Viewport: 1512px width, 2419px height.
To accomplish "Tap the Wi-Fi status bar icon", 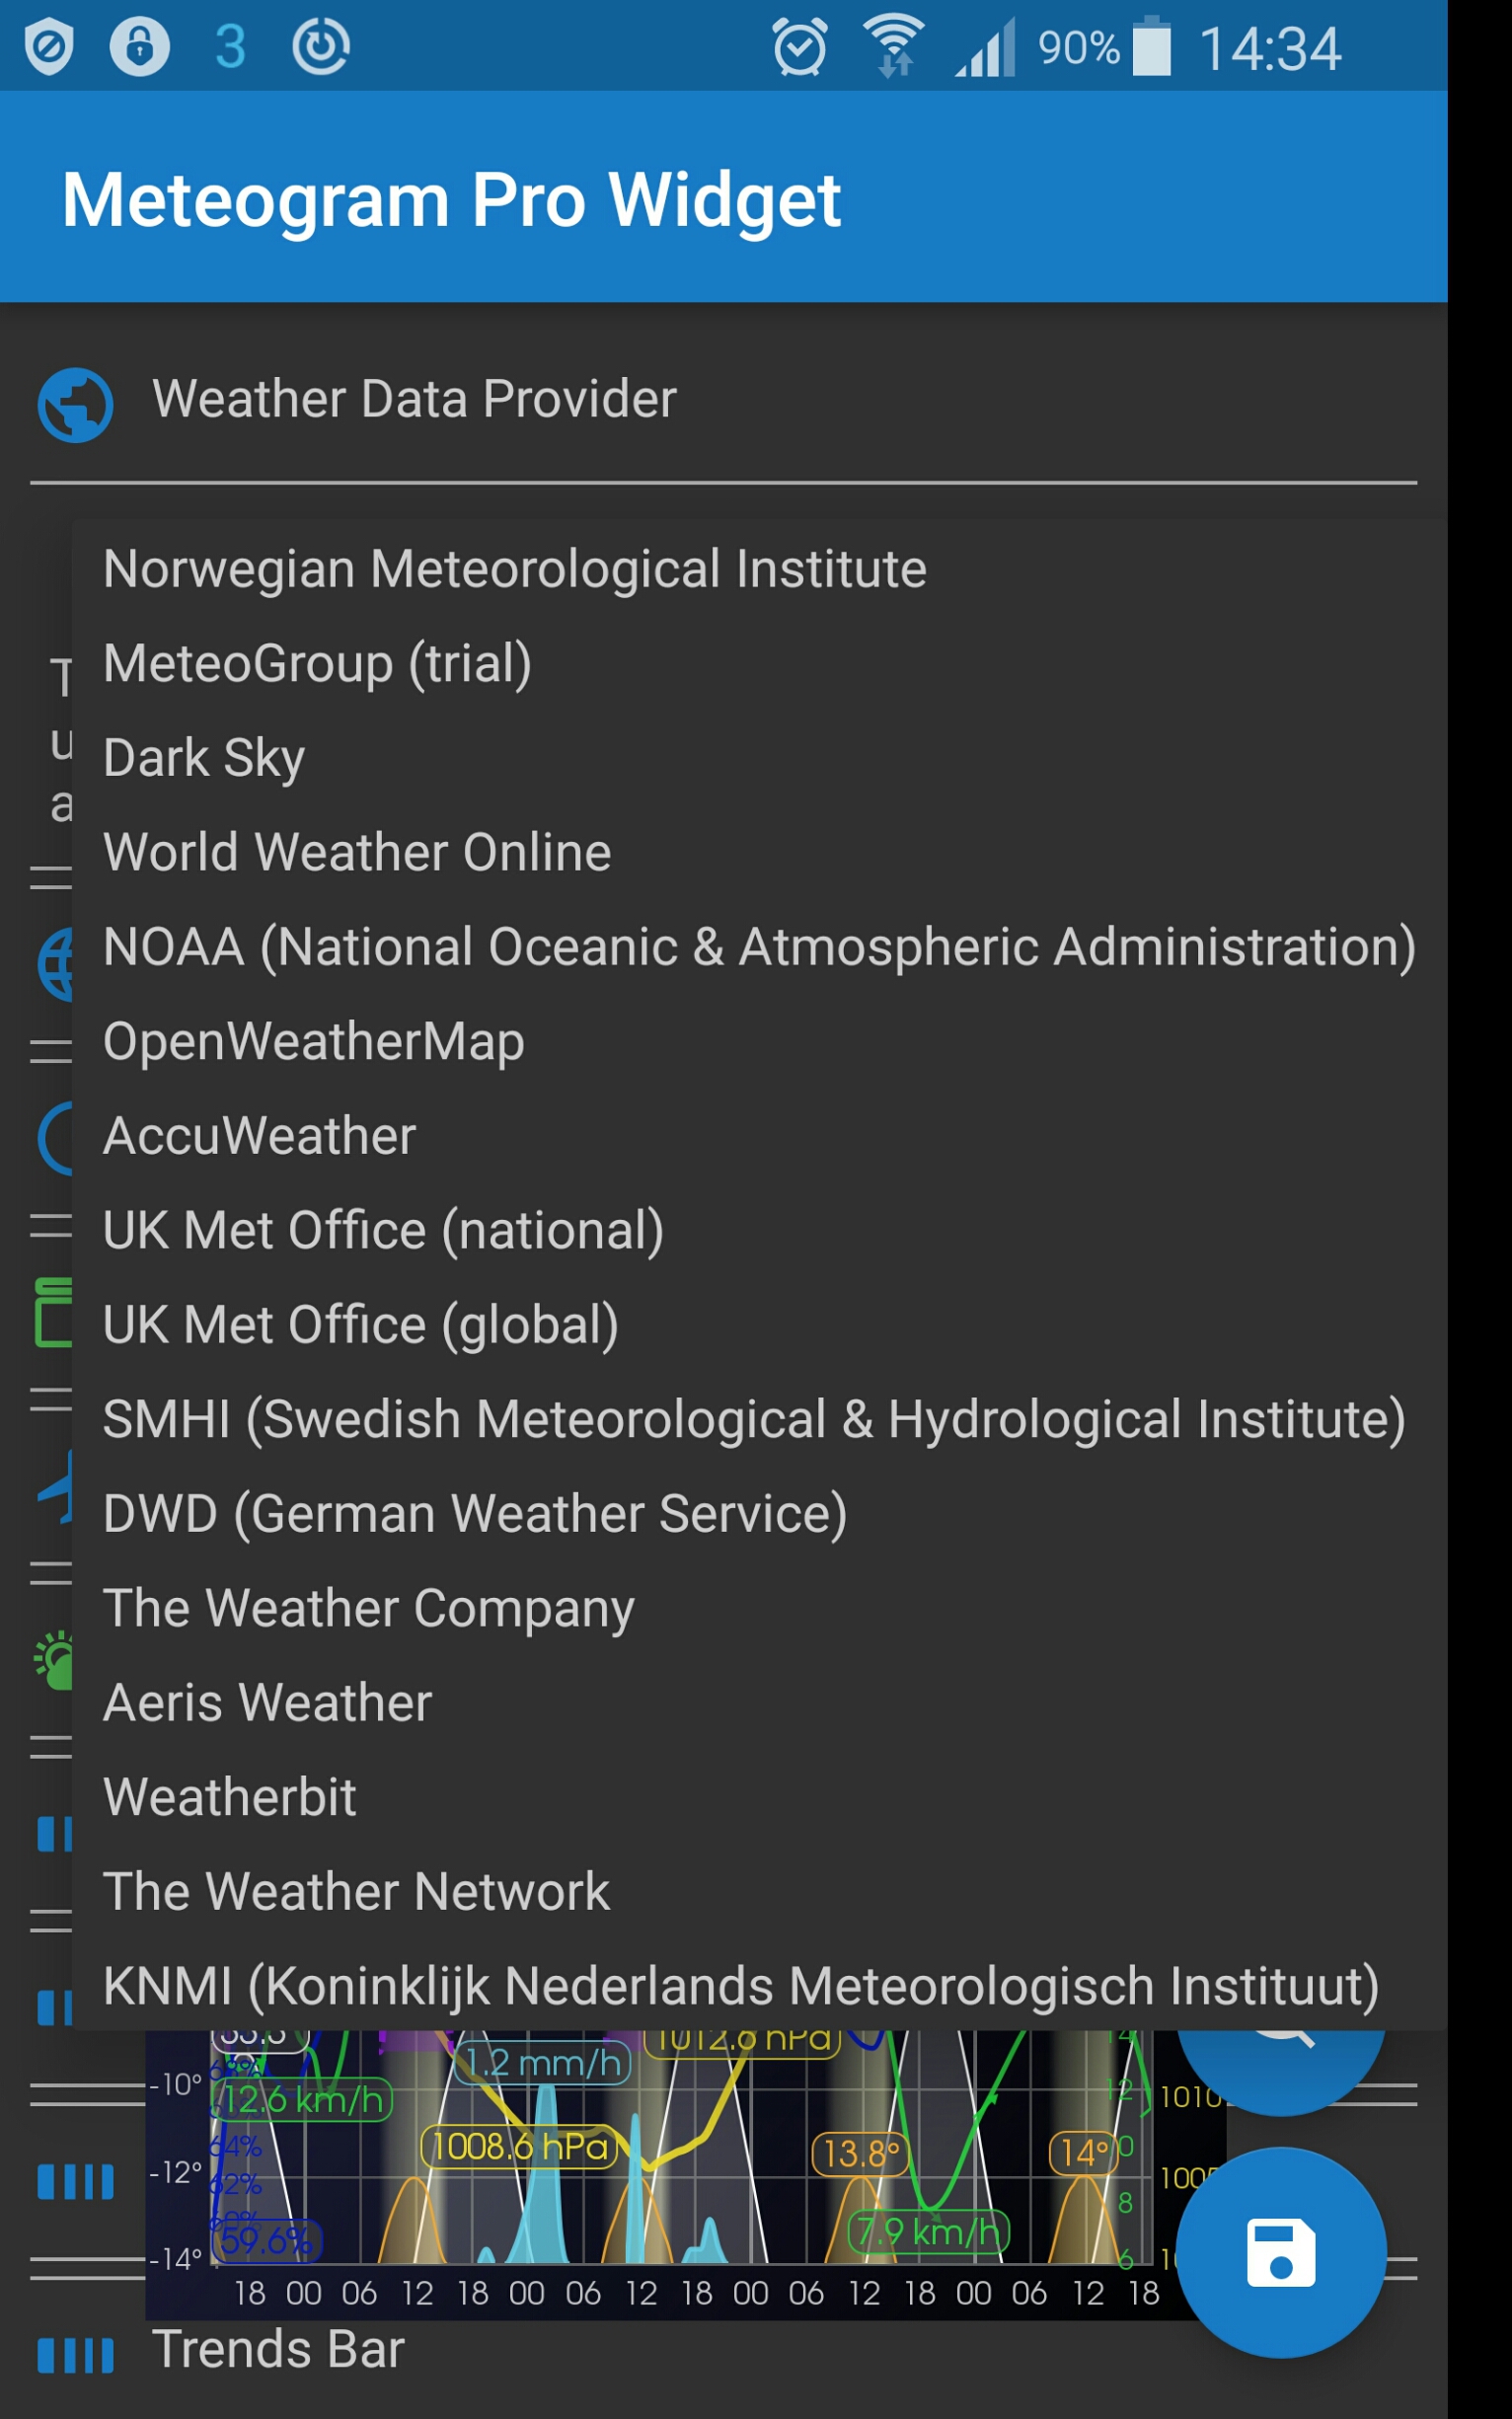I will pos(893,47).
